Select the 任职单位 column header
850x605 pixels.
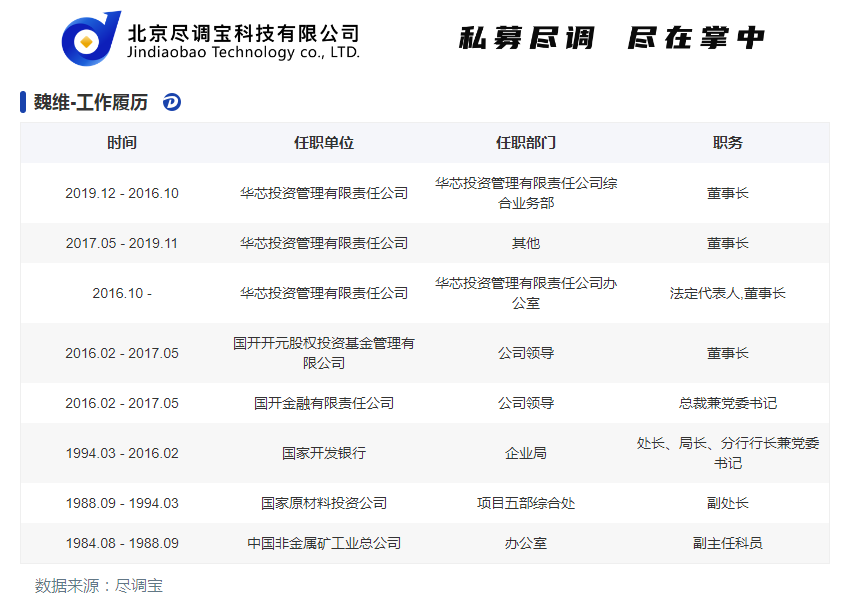point(324,143)
